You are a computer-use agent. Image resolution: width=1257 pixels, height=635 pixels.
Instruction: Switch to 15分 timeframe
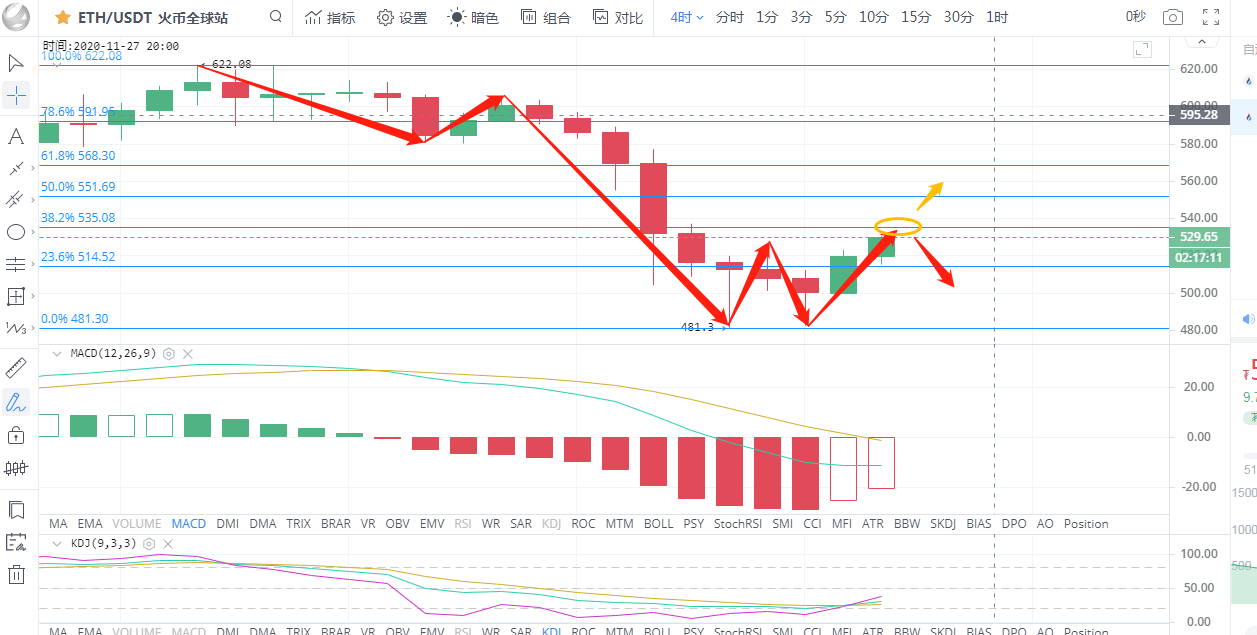pyautogui.click(x=915, y=17)
